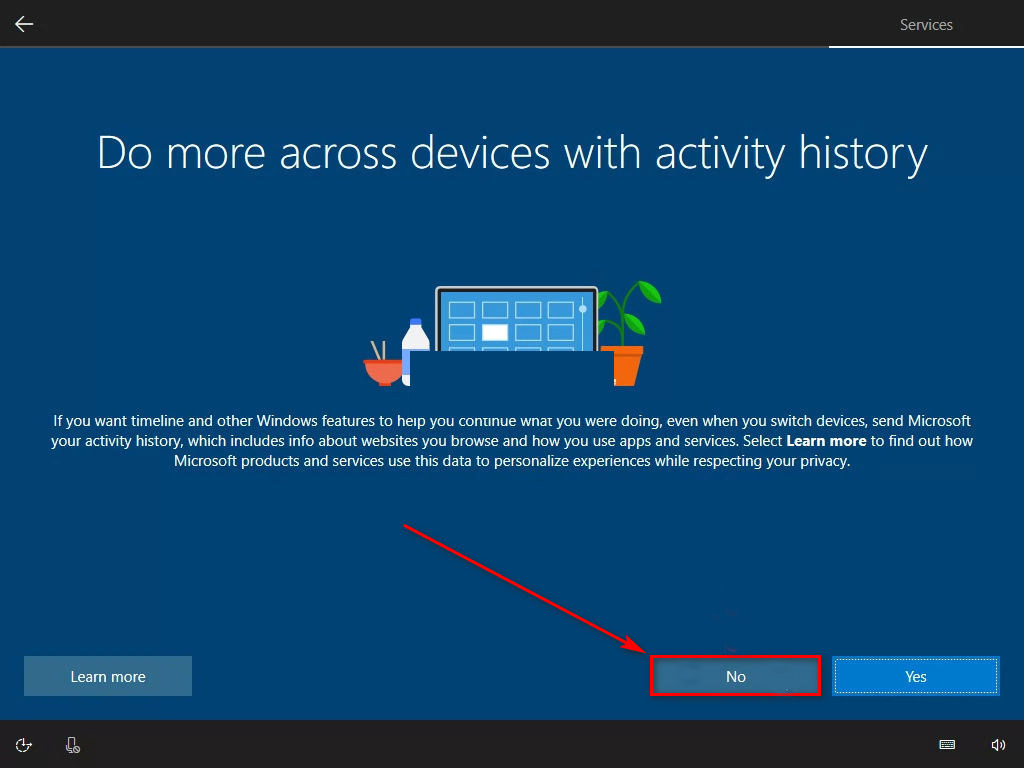Open the on-screen keyboard icon
The height and width of the screenshot is (768, 1024).
[947, 744]
